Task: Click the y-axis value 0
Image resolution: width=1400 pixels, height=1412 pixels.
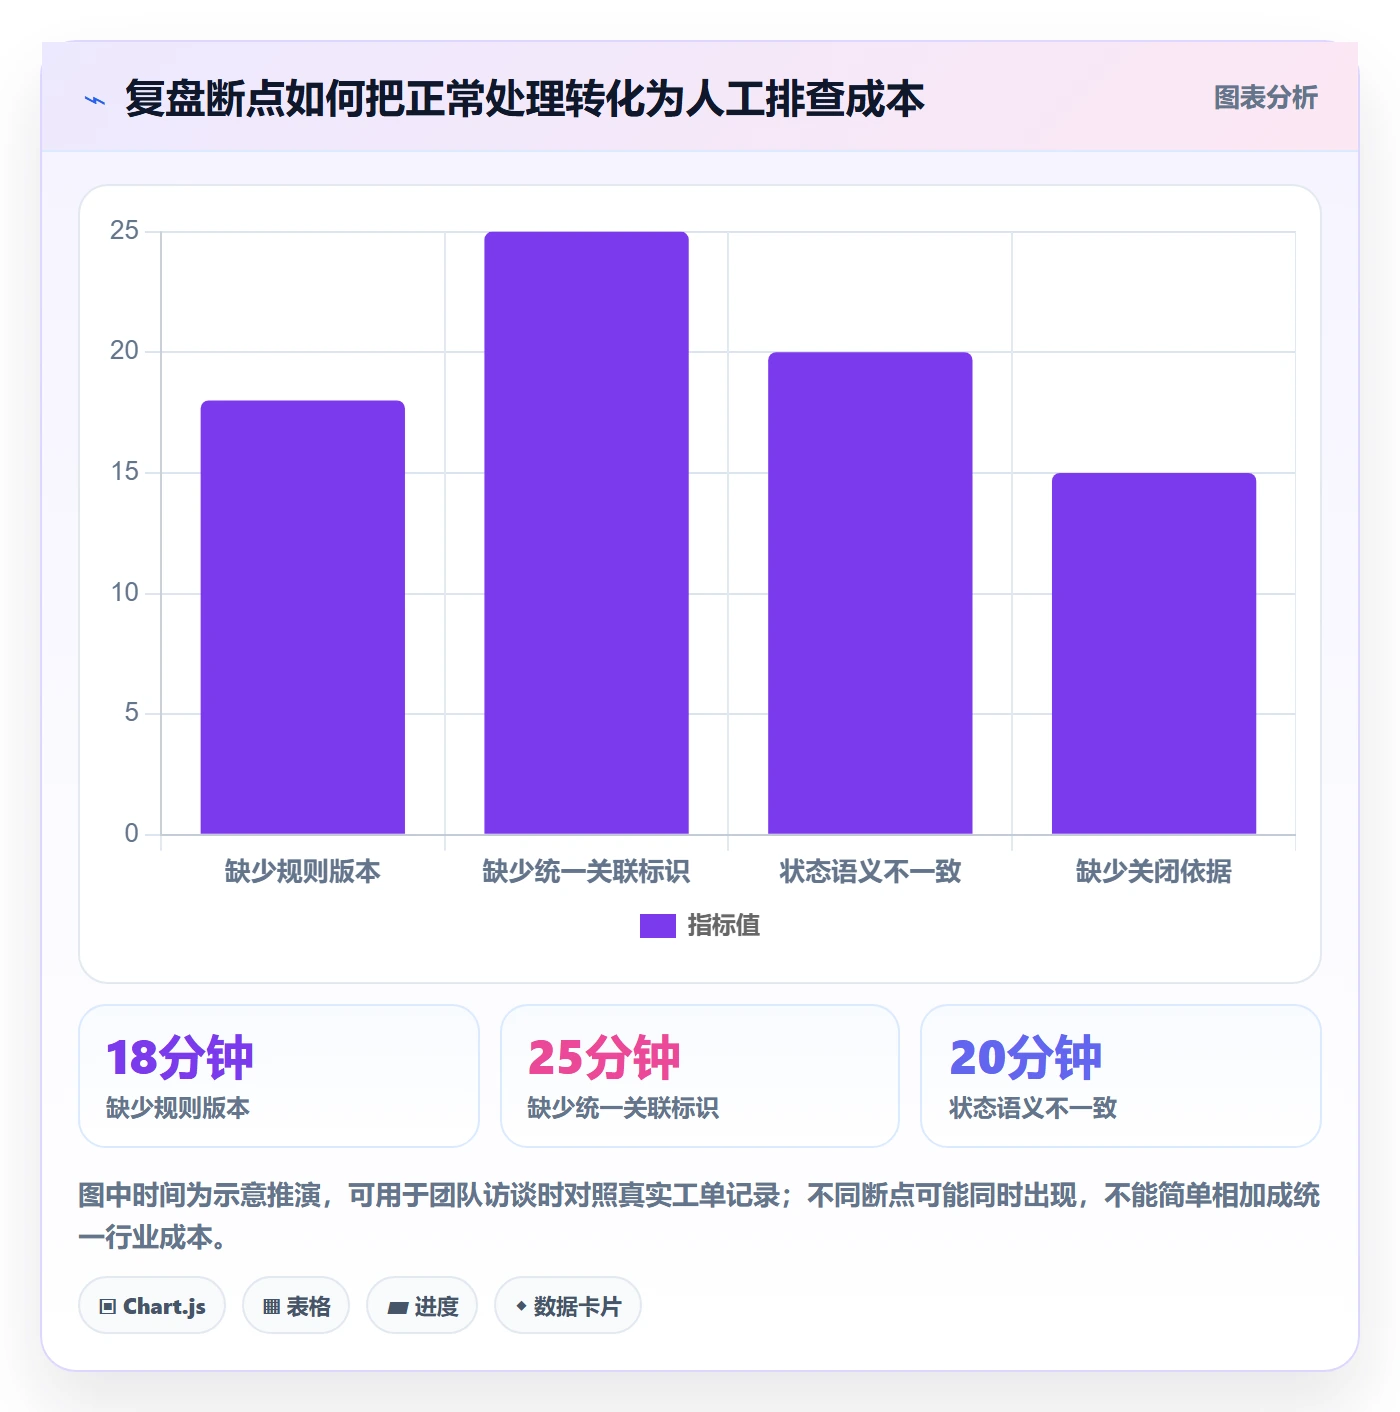Action: (131, 834)
